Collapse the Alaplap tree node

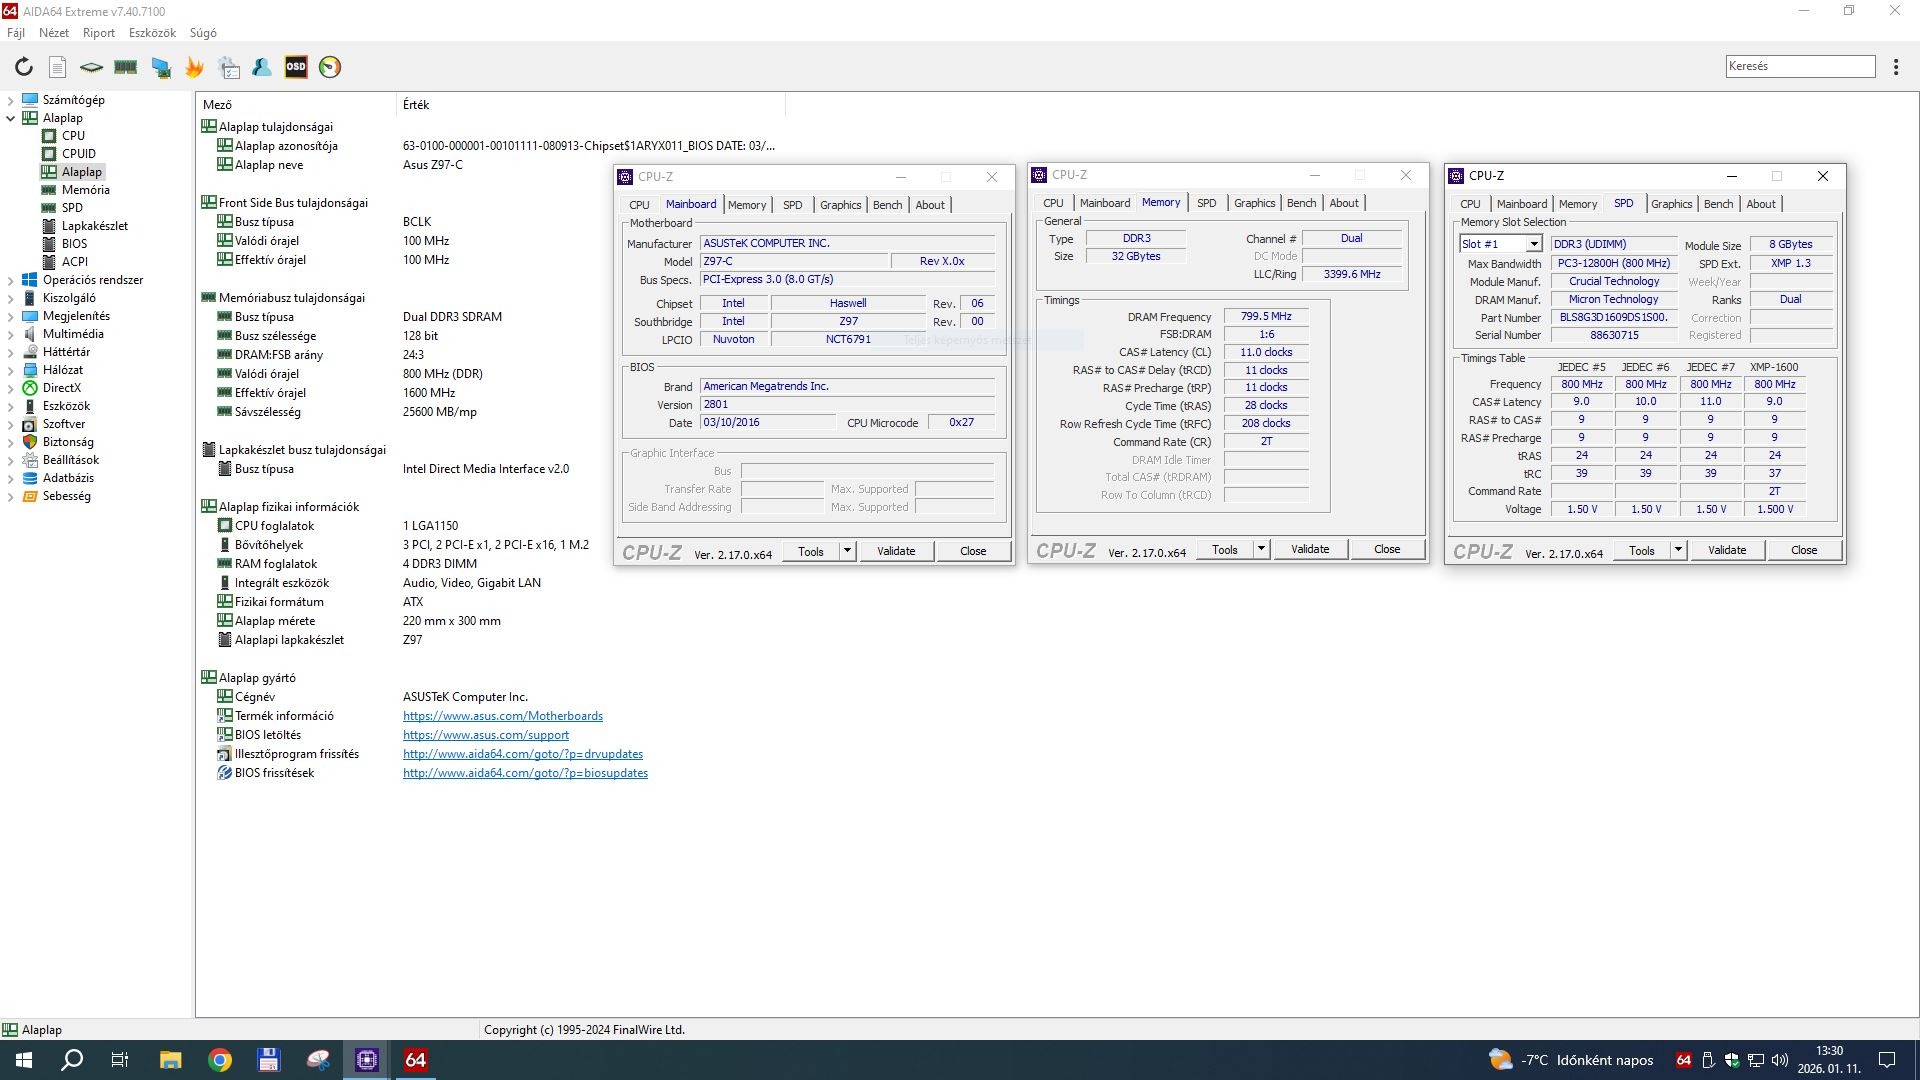[10, 118]
